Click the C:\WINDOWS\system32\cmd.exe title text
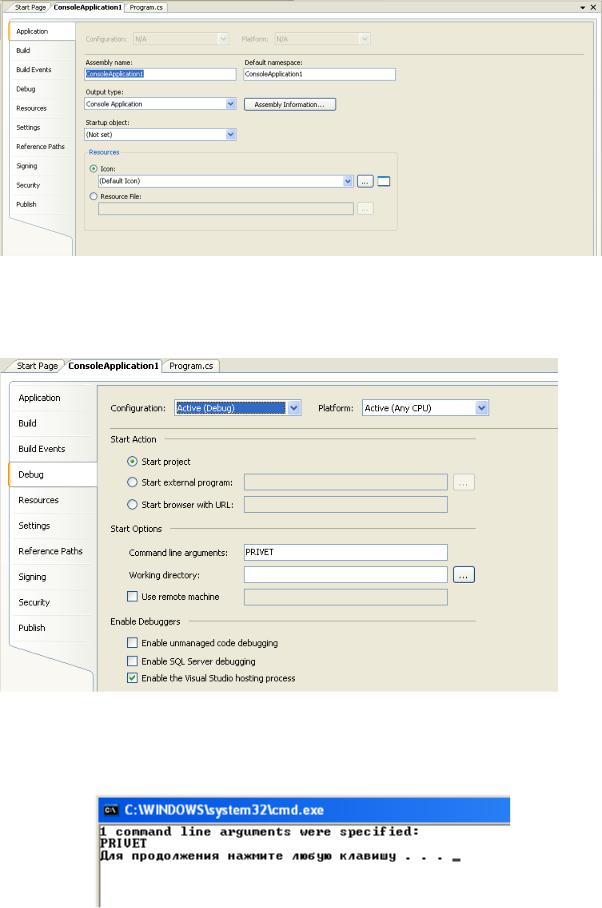Image resolution: width=602 pixels, height=908 pixels. pos(224,810)
